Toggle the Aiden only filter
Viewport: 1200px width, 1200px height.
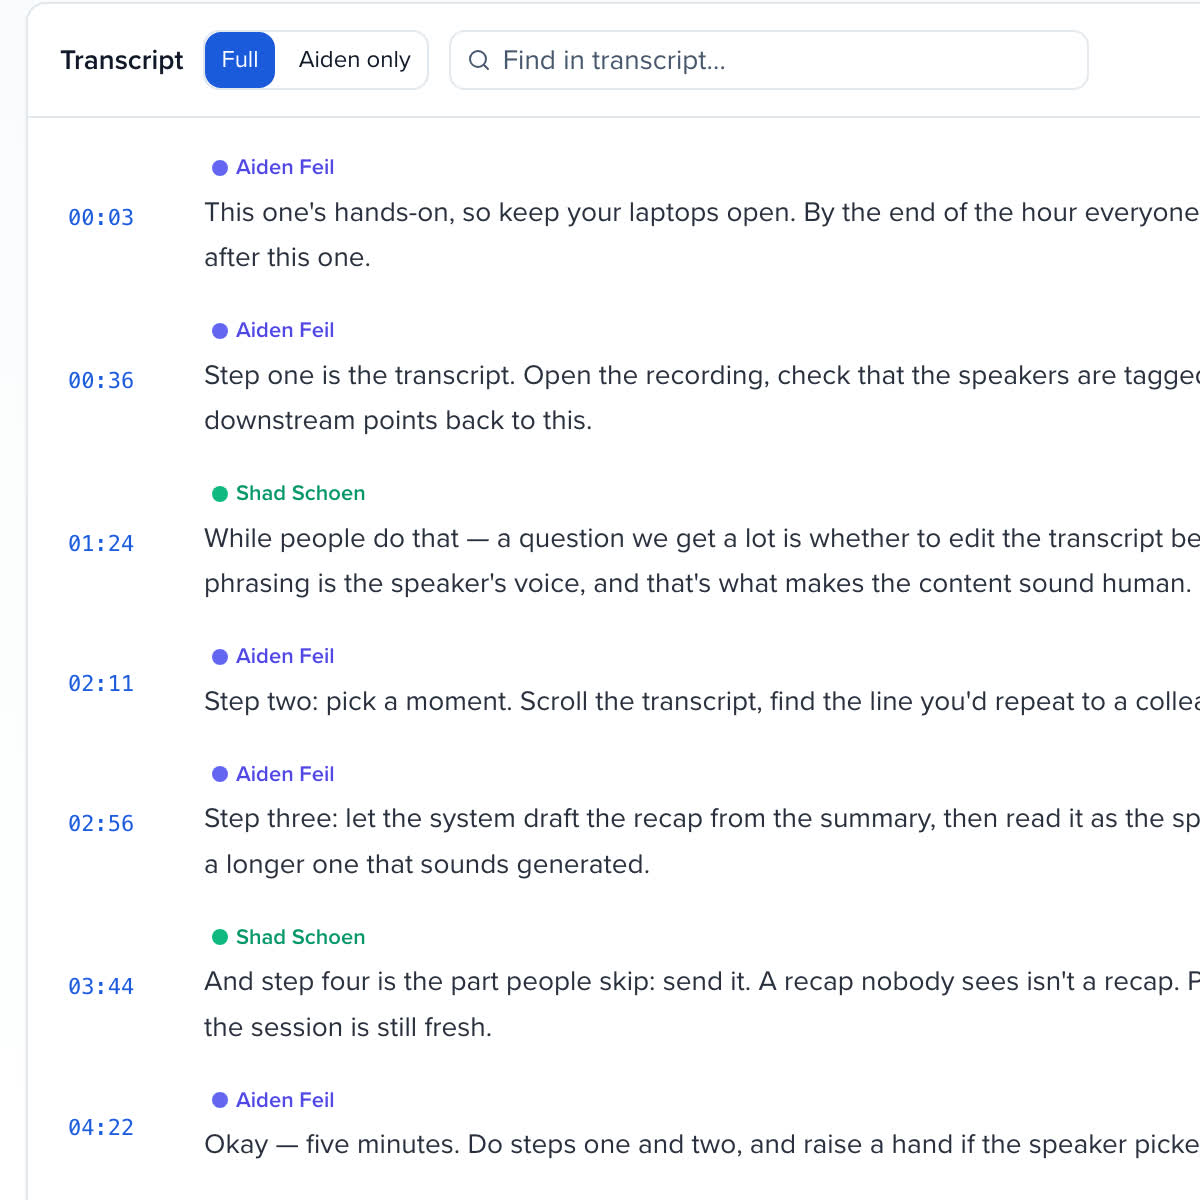354,60
